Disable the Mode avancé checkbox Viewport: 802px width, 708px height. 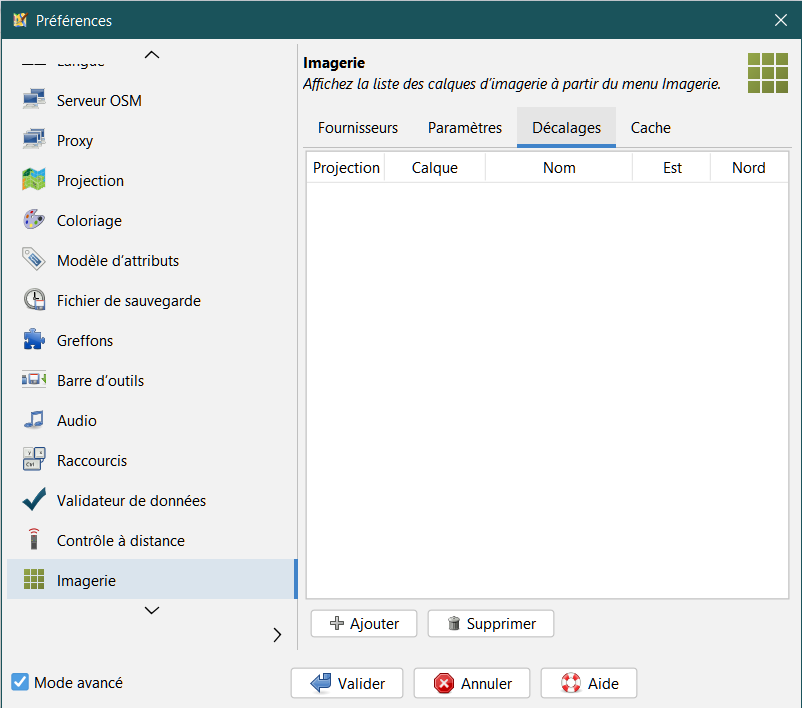click(20, 682)
